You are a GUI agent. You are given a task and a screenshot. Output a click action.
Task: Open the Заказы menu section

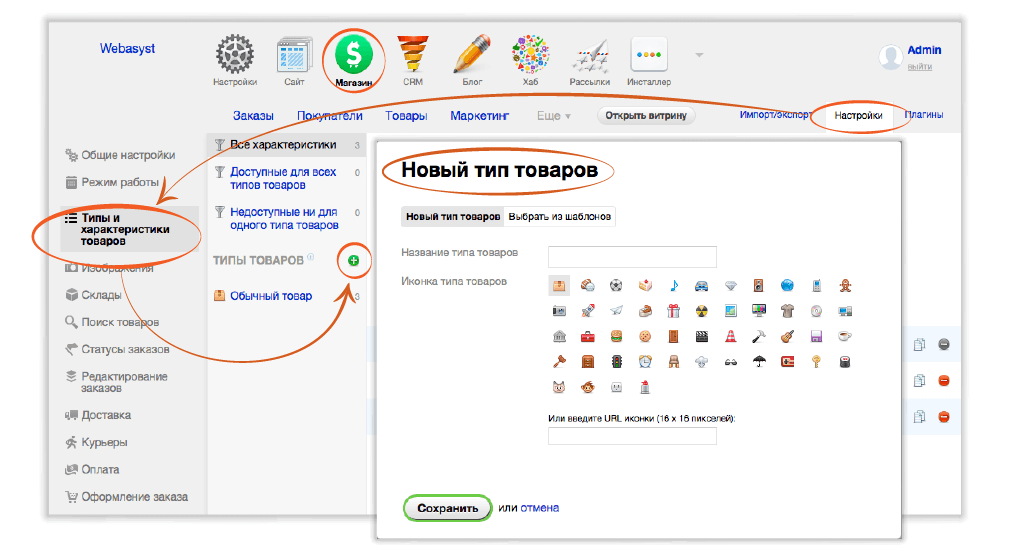253,115
